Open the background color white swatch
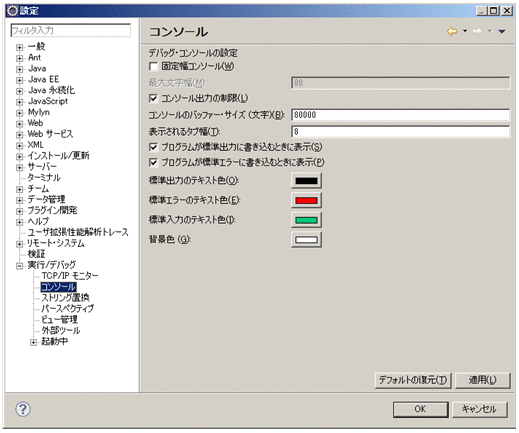The width and height of the screenshot is (519, 433). (x=306, y=239)
